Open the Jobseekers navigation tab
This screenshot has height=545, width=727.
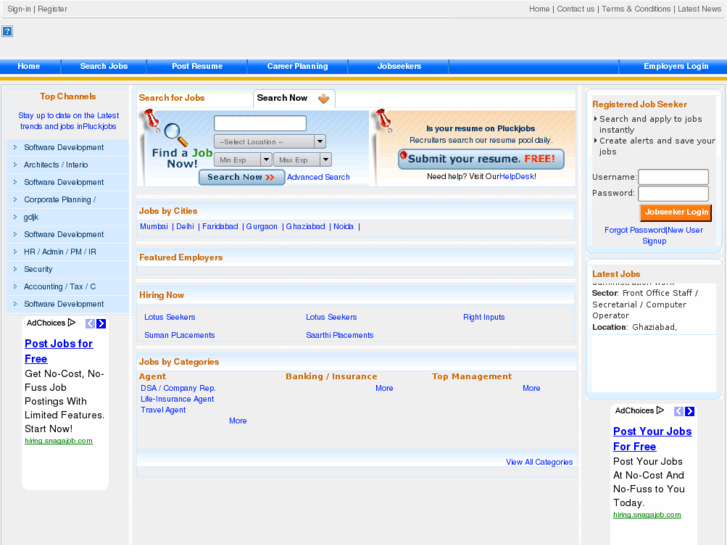399,66
